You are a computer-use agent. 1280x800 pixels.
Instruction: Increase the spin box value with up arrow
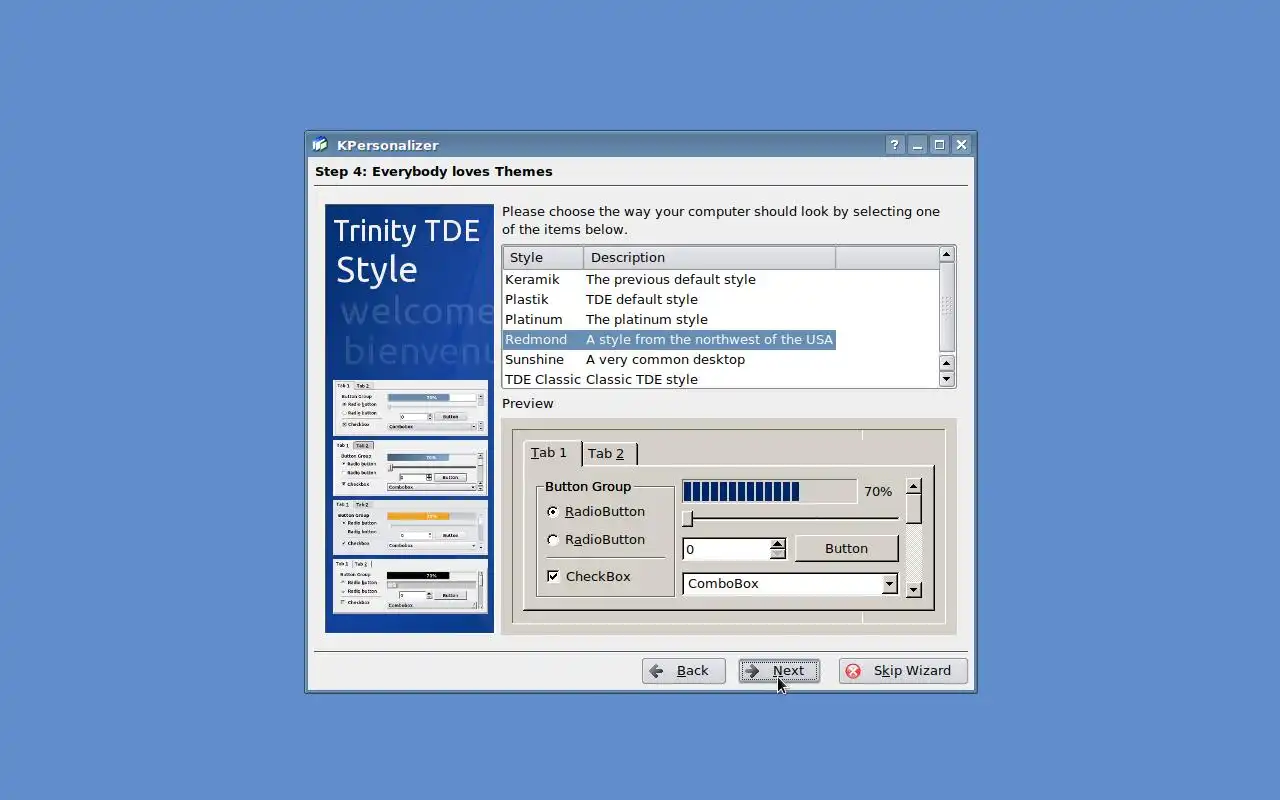click(778, 543)
